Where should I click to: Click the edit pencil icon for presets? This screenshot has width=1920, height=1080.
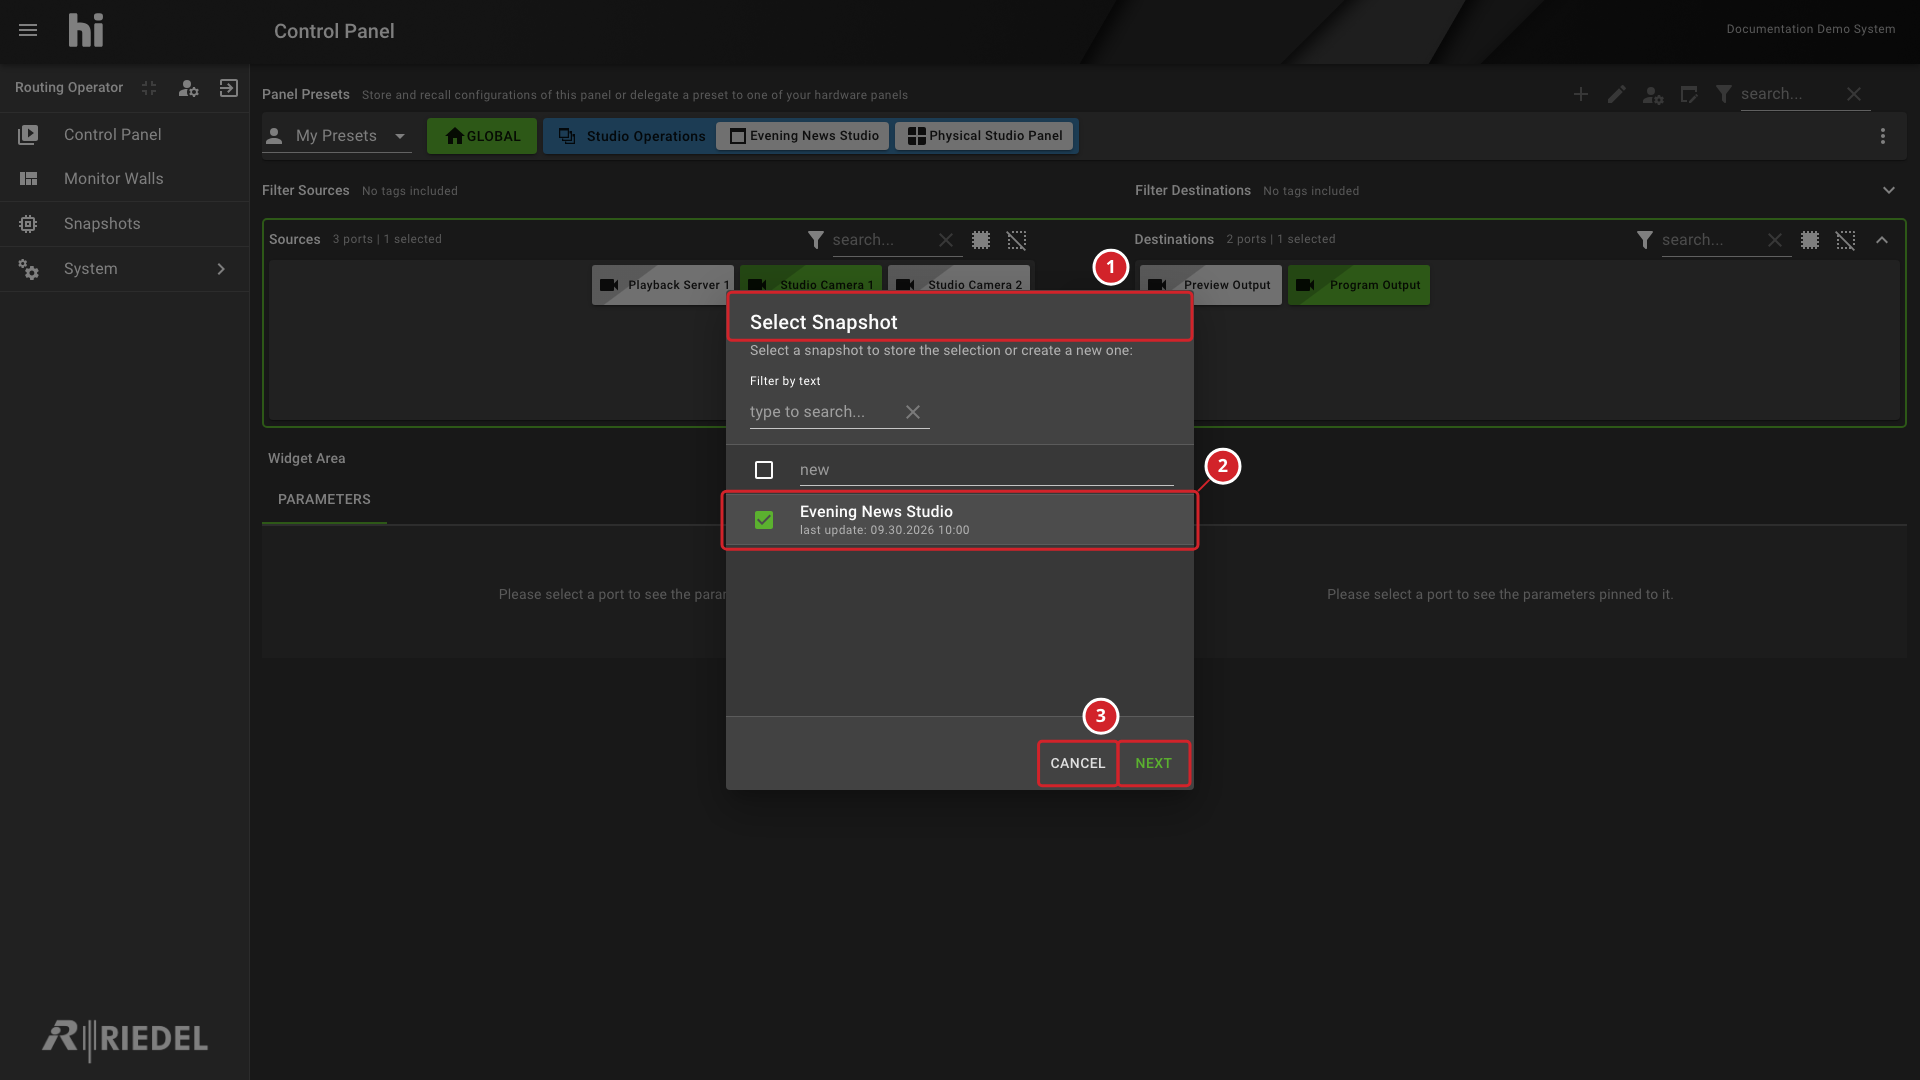click(x=1617, y=94)
